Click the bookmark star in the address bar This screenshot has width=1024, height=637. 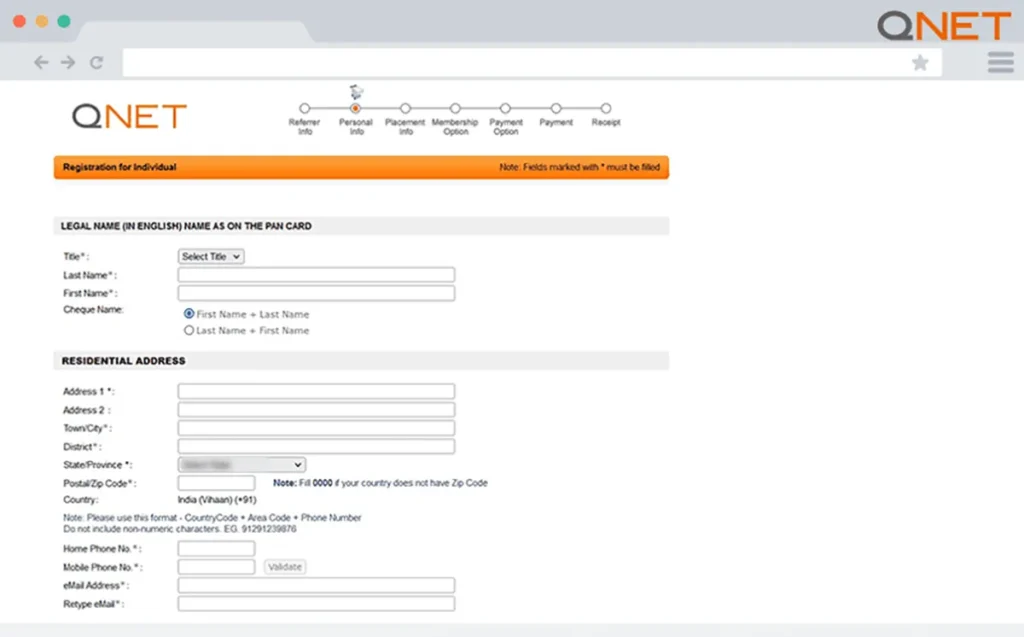point(920,62)
